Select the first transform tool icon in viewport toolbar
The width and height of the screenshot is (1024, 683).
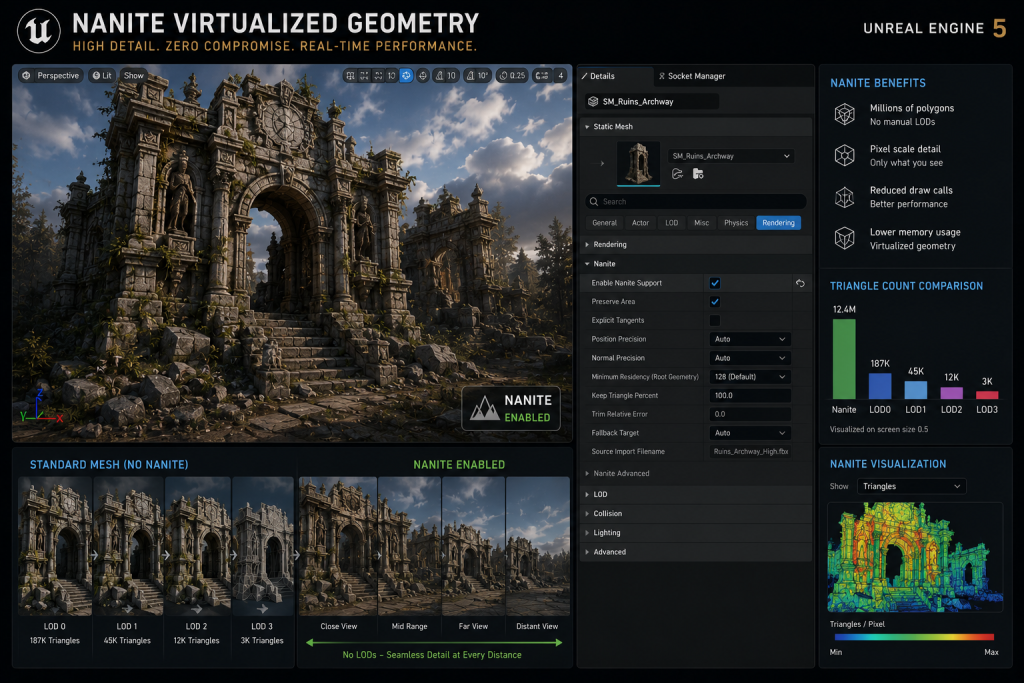coord(351,76)
